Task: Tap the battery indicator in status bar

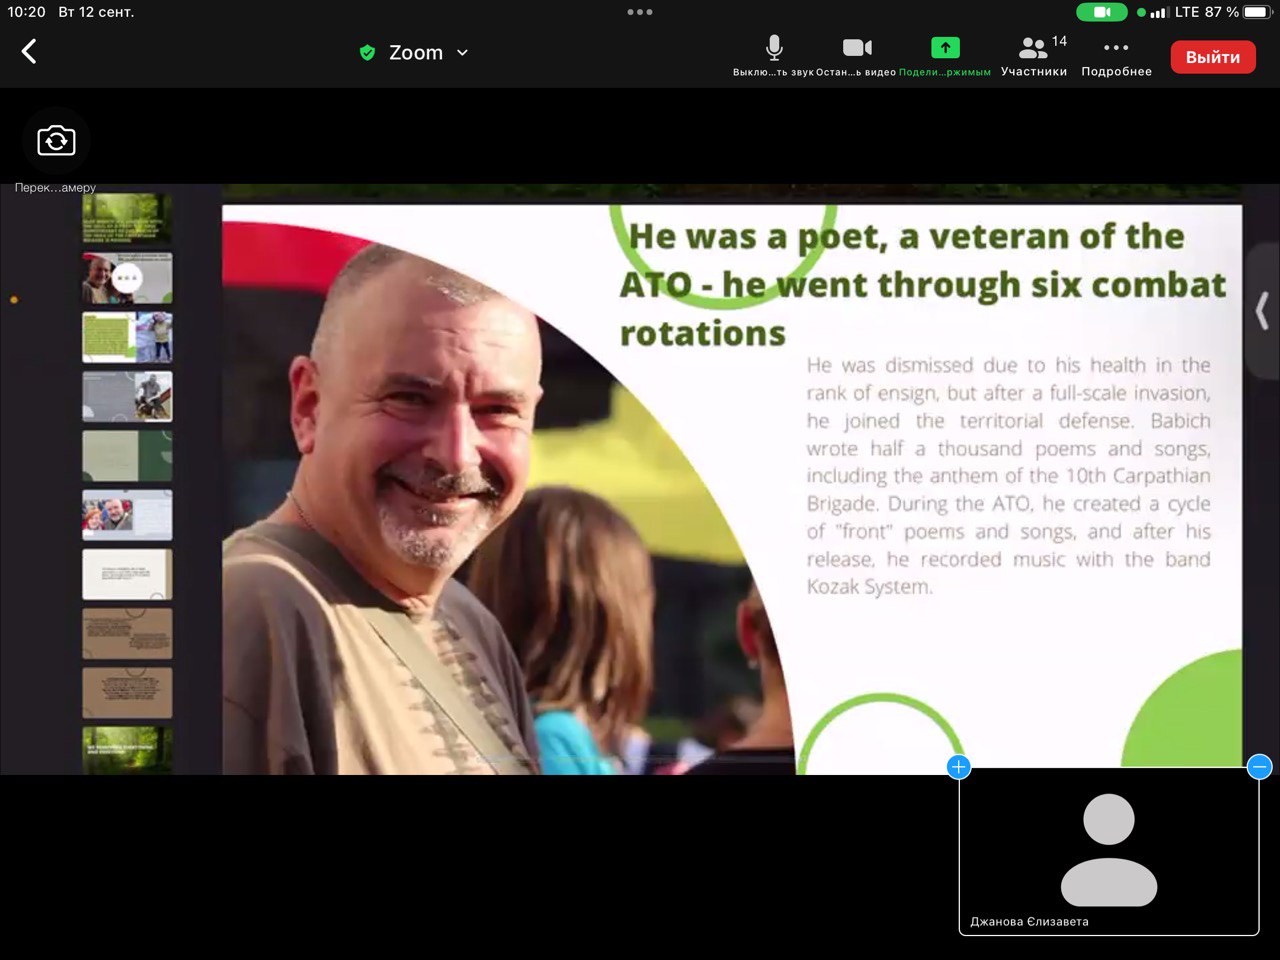Action: pyautogui.click(x=1256, y=12)
